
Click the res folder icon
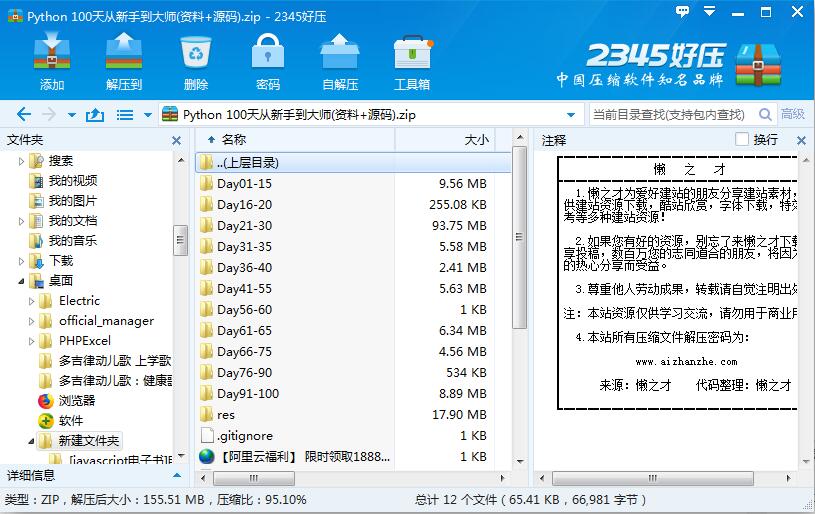[x=207, y=414]
